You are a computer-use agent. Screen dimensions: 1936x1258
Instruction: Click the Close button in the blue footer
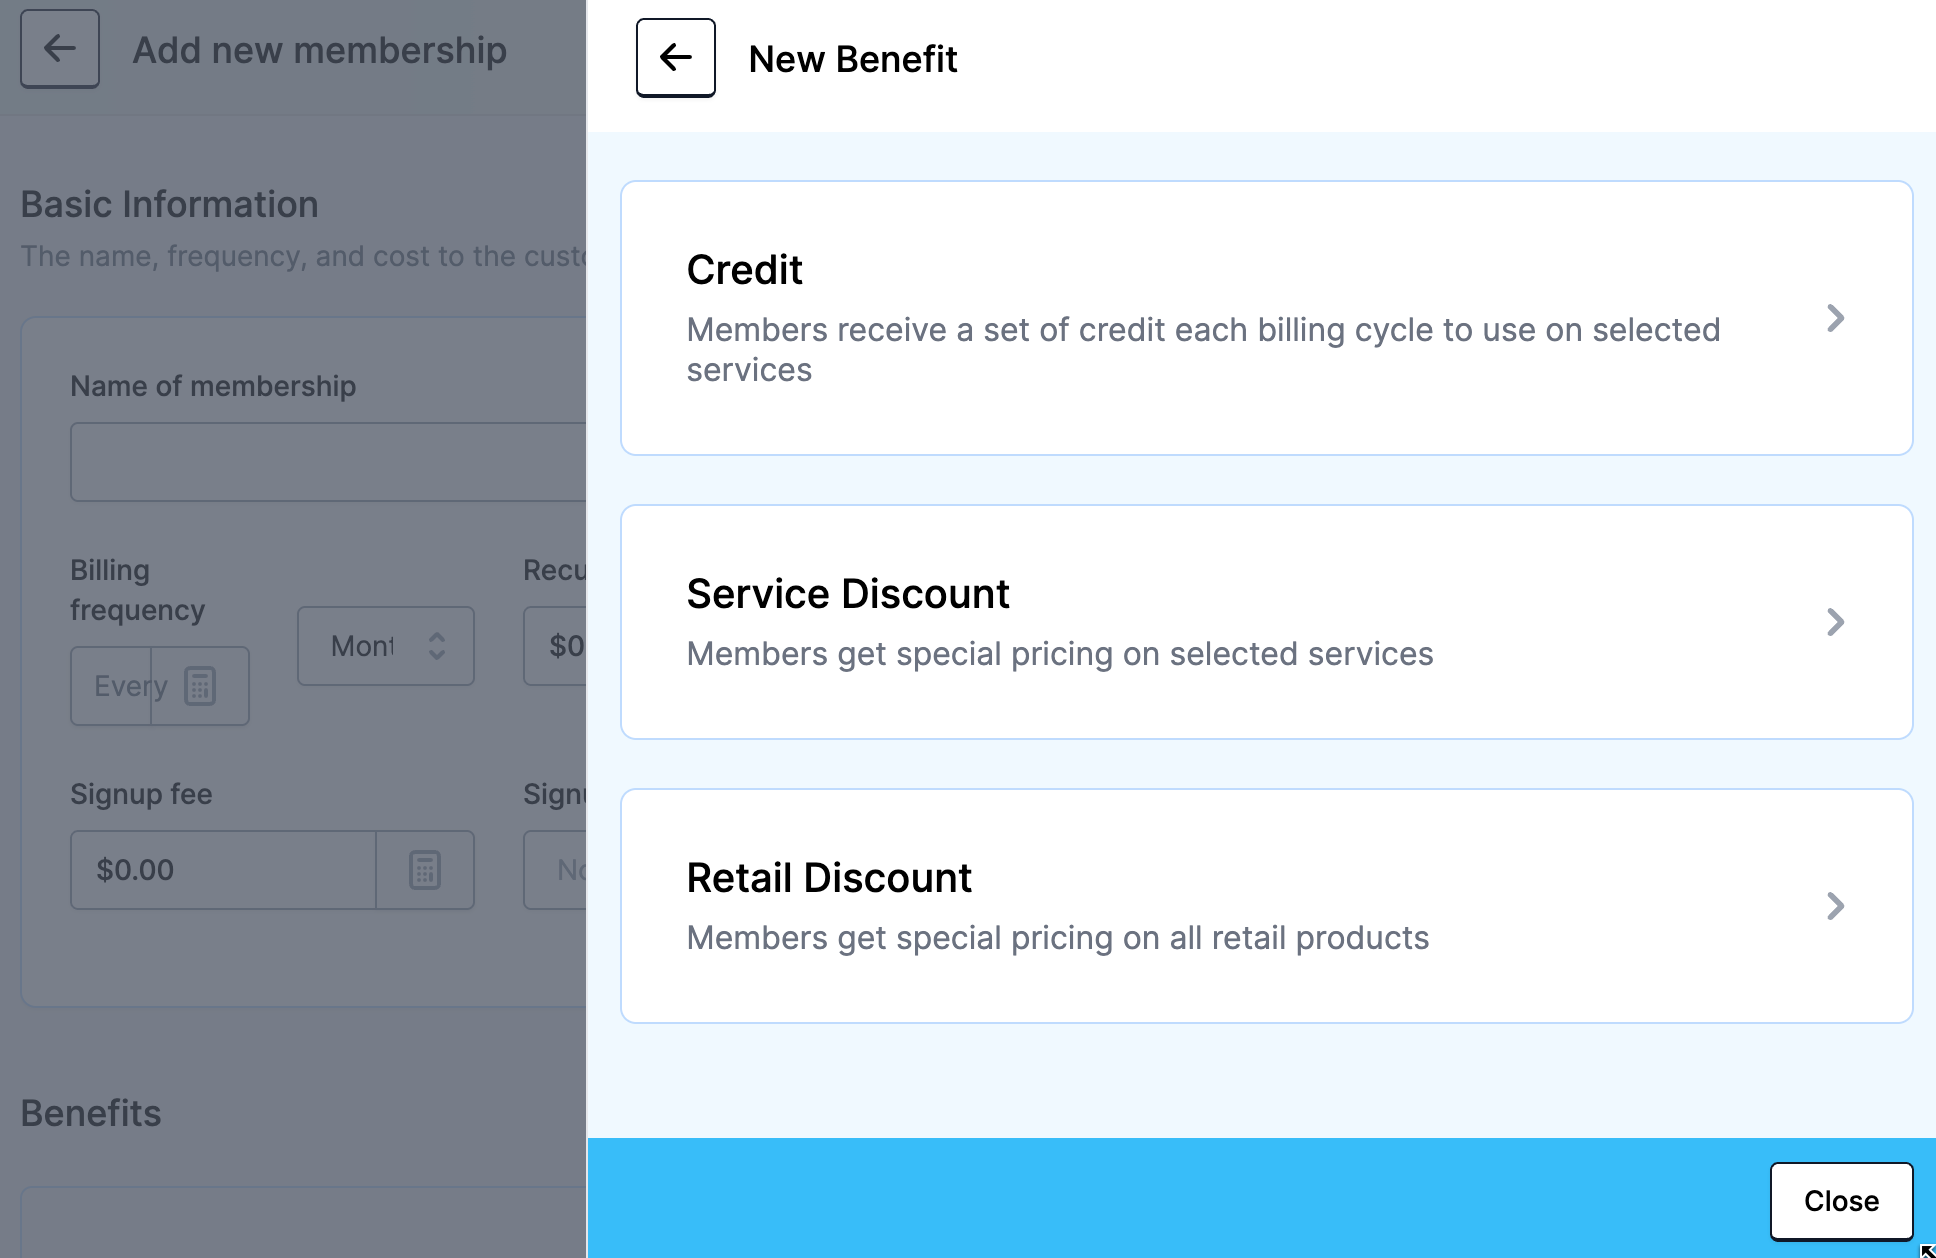coord(1841,1201)
